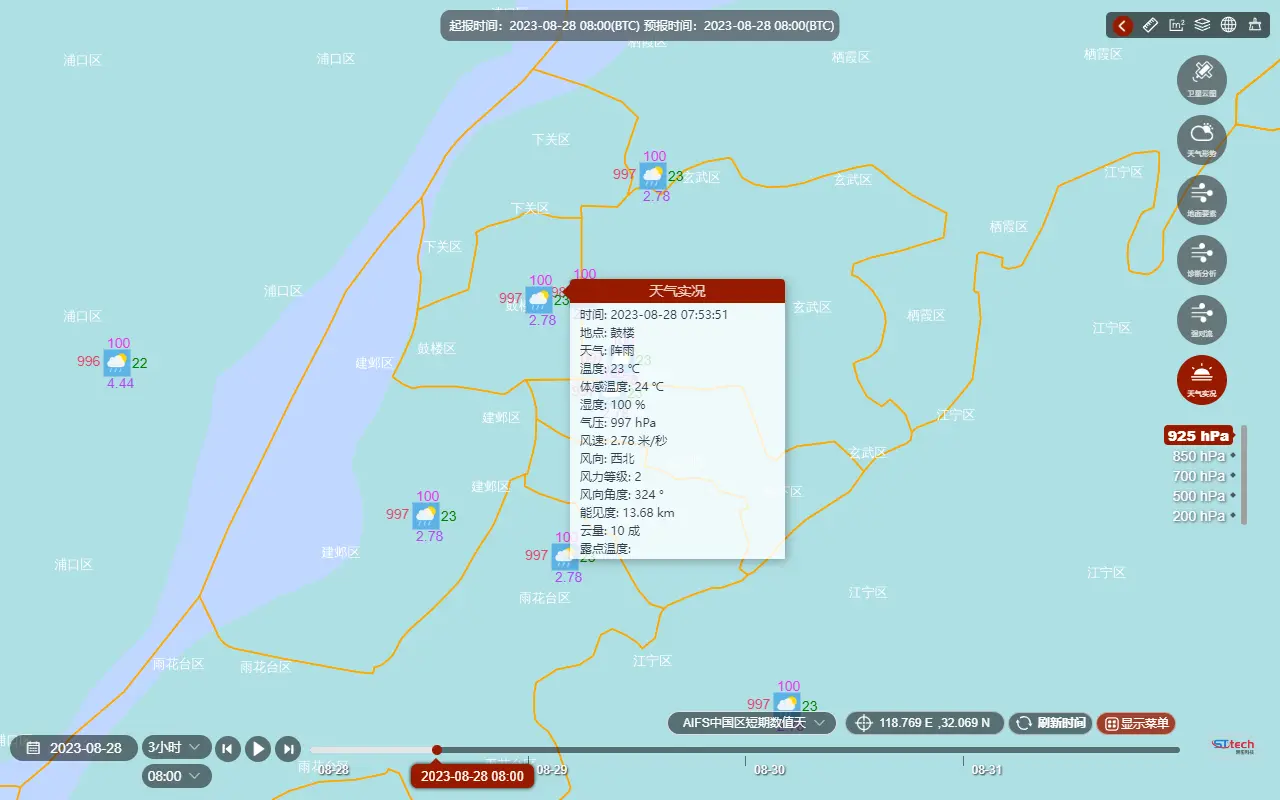
Task: Select the ruler measurement tool
Action: point(1150,25)
